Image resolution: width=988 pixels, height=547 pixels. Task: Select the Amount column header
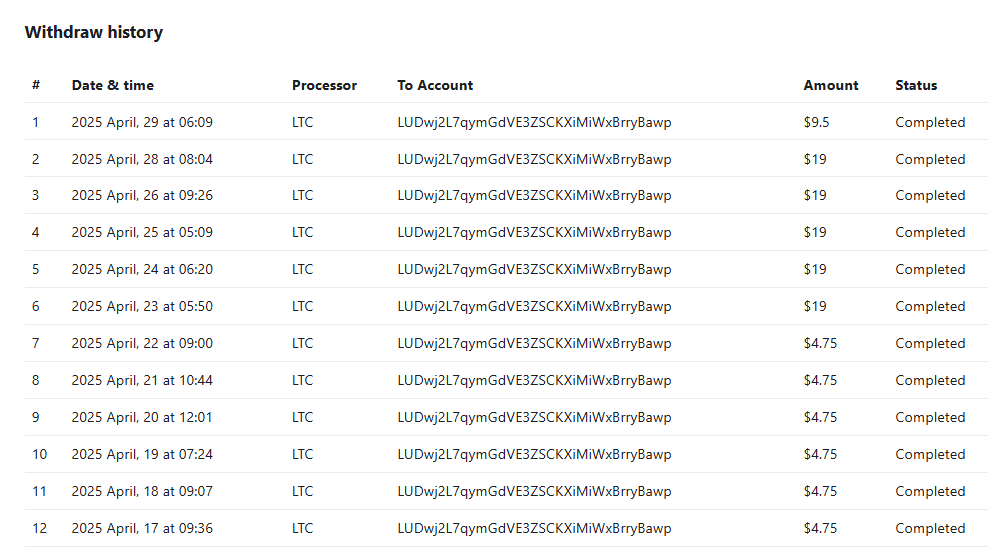point(831,85)
